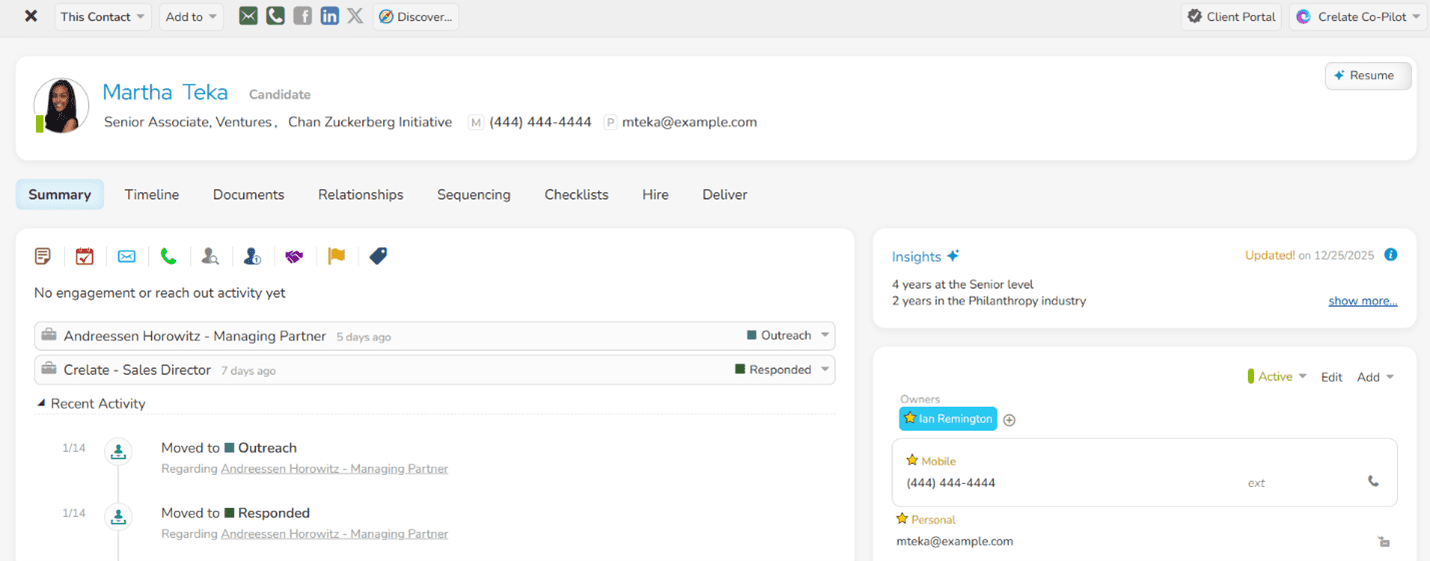Click the blue person info icon
The height and width of the screenshot is (561, 1430).
click(x=252, y=256)
